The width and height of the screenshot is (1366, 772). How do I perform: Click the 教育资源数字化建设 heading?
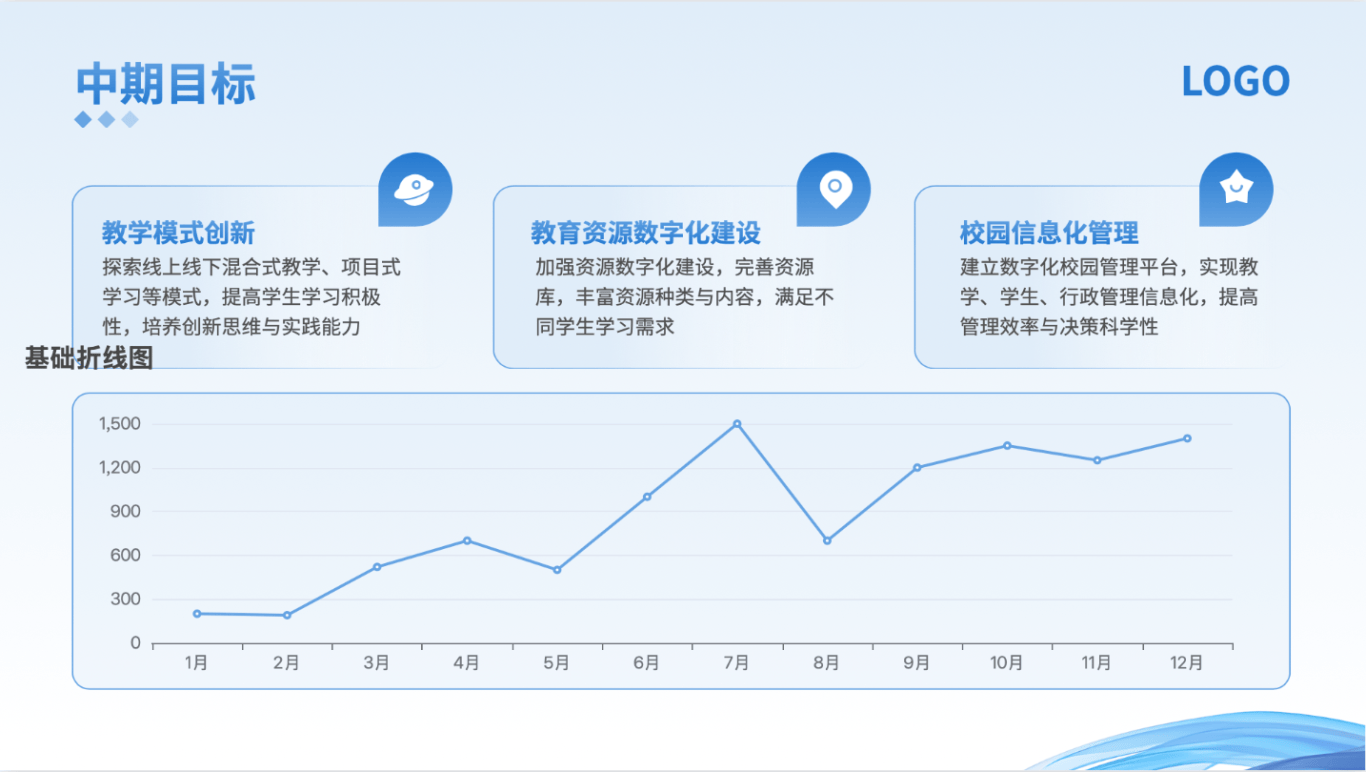pos(646,234)
